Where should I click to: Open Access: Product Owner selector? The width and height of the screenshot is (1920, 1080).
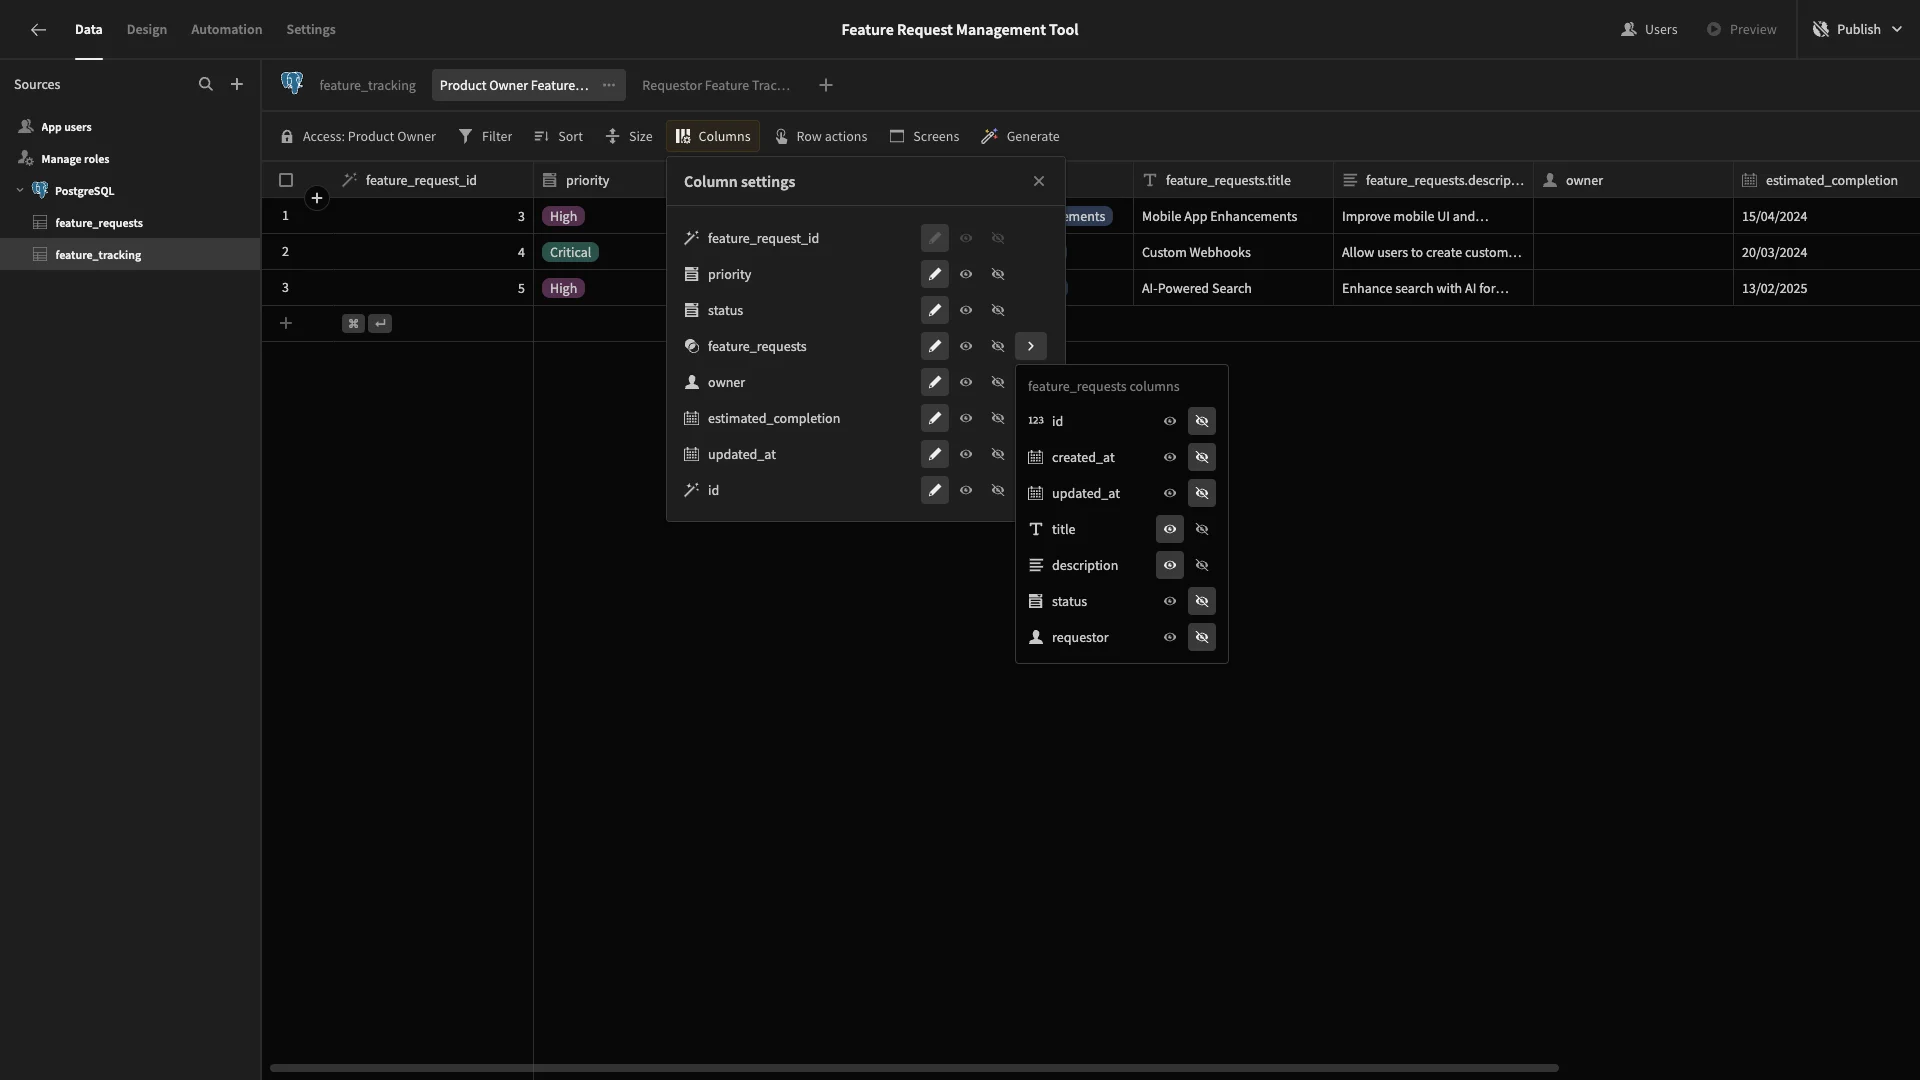(x=358, y=136)
